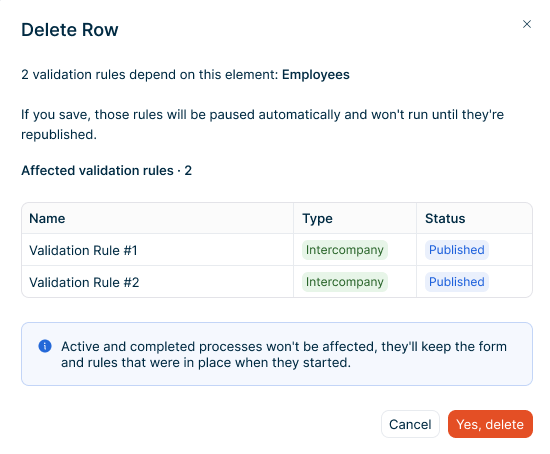Image resolution: width=550 pixels, height=454 pixels.
Task: Click the info banner box
Action: [277, 354]
